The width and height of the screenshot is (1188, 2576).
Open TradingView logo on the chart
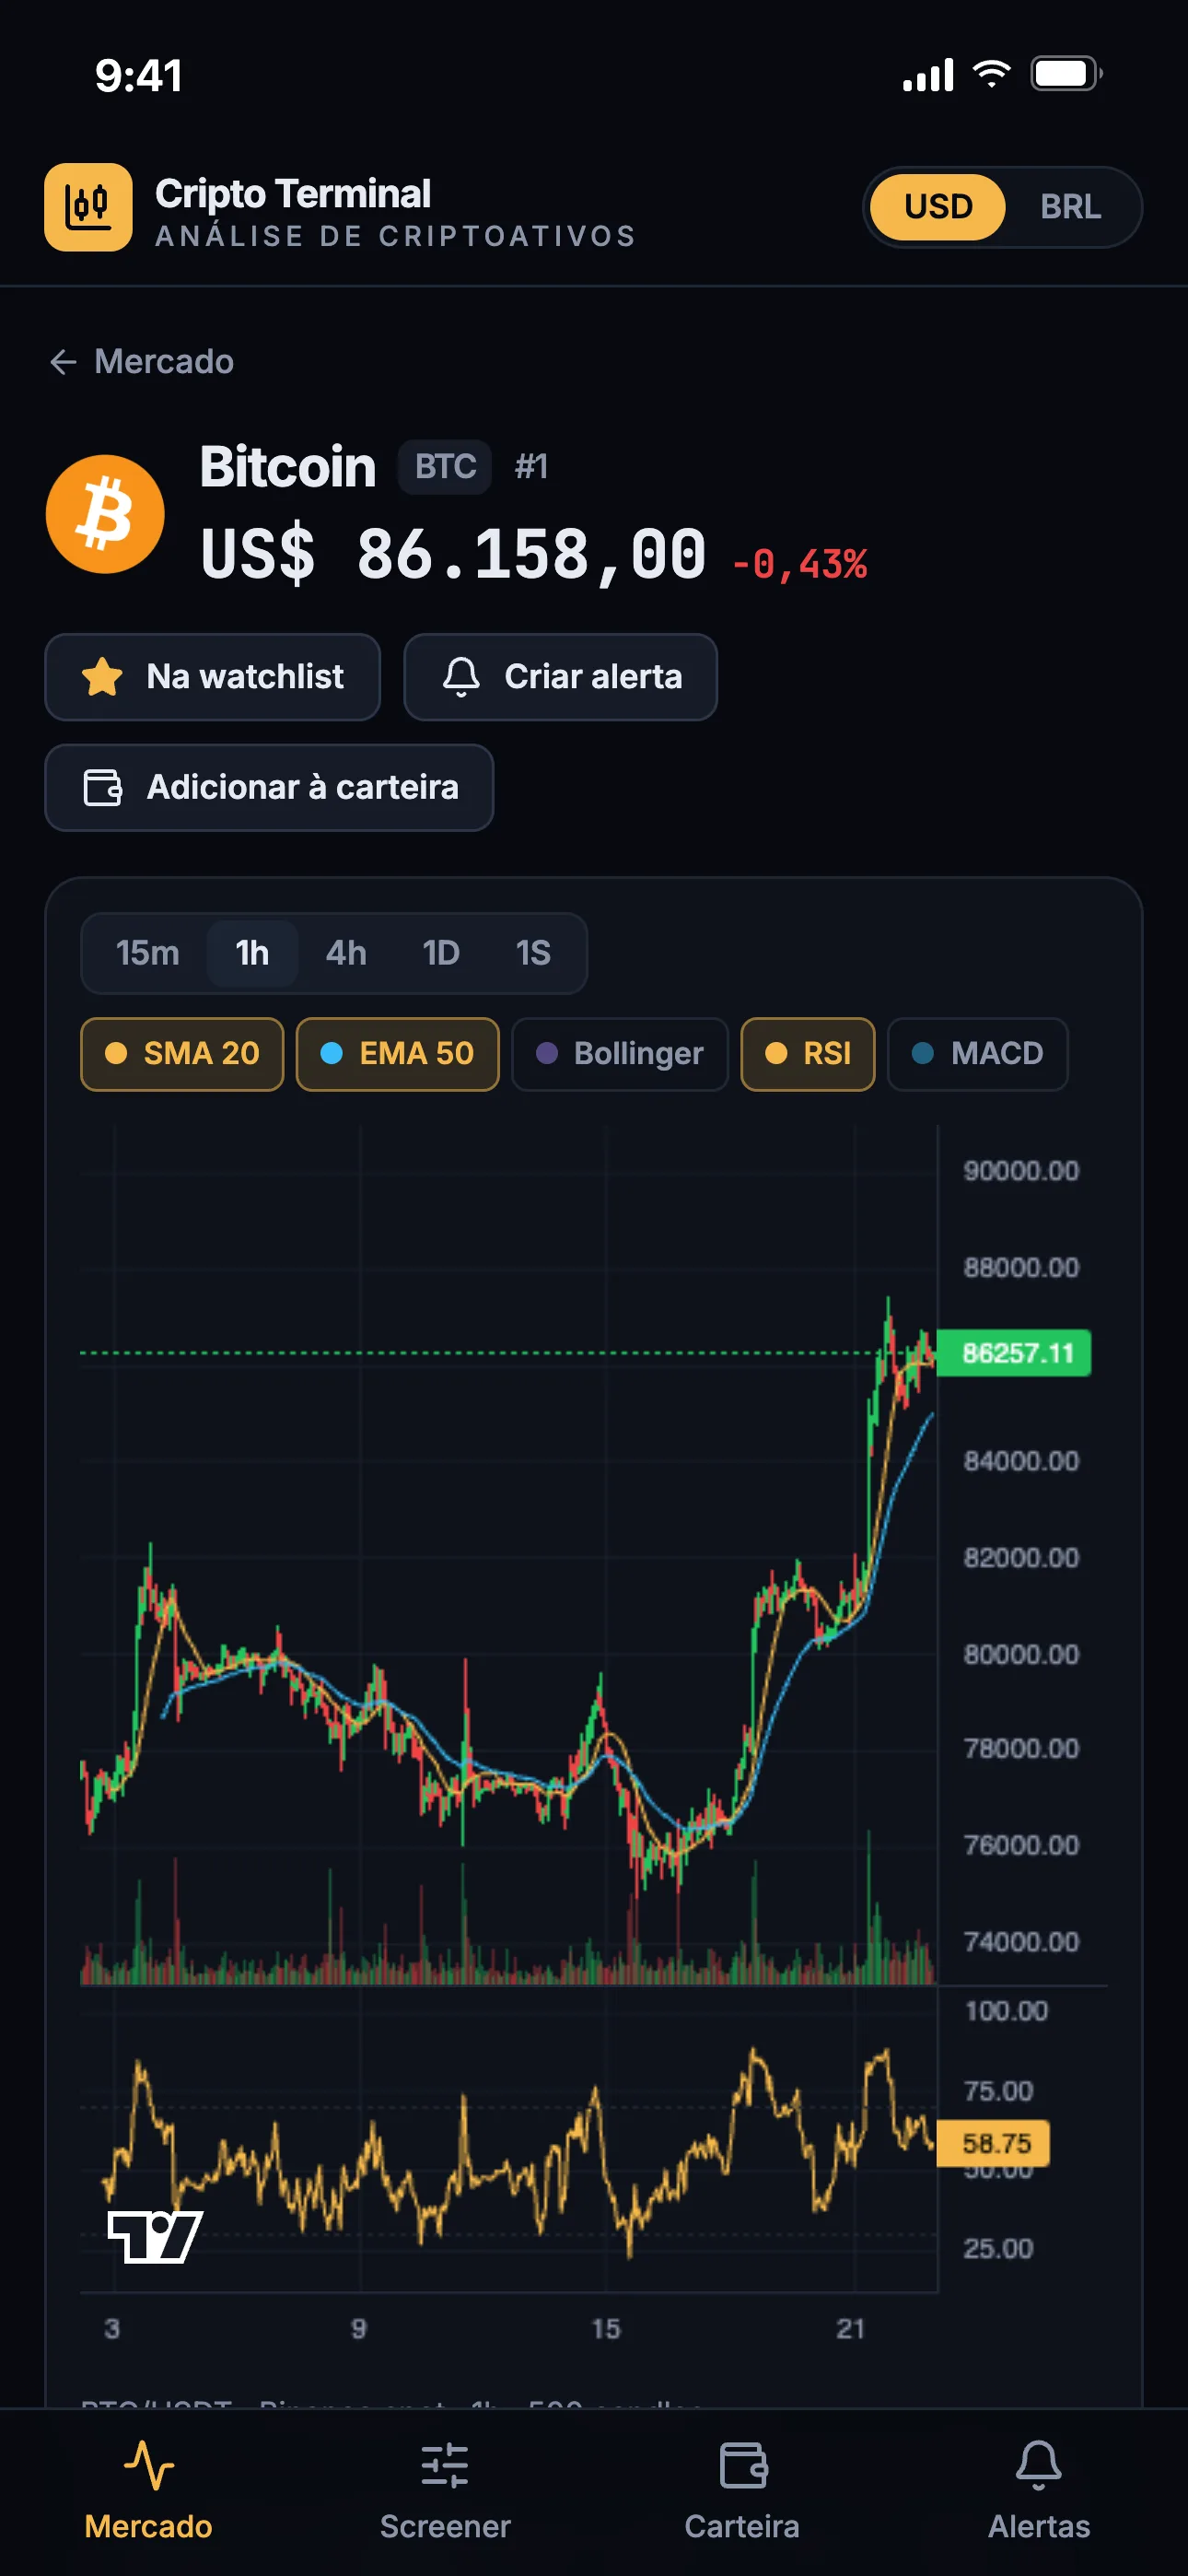click(x=155, y=2237)
